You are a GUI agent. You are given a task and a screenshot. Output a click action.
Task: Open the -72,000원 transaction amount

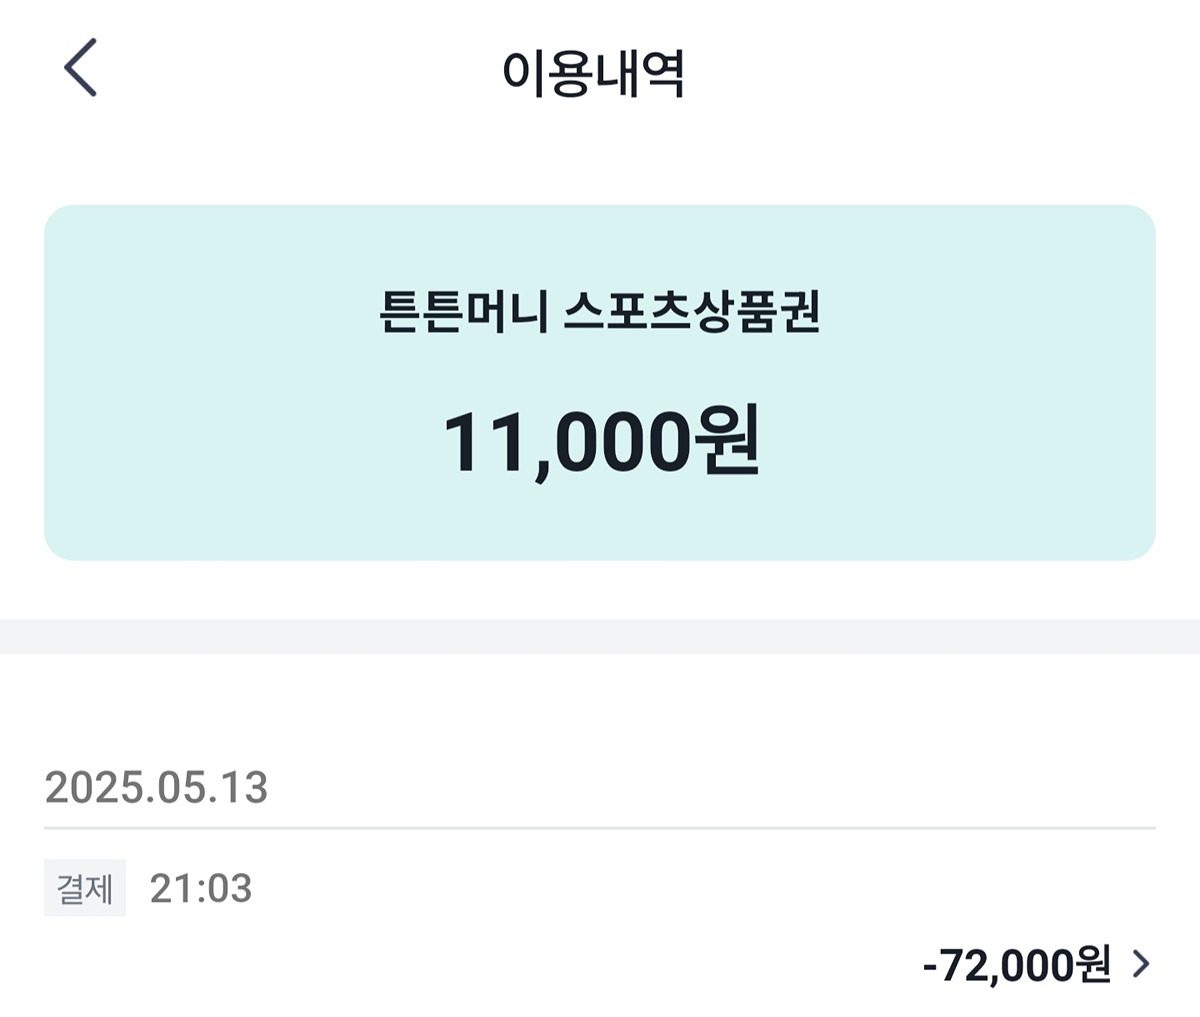[1015, 965]
